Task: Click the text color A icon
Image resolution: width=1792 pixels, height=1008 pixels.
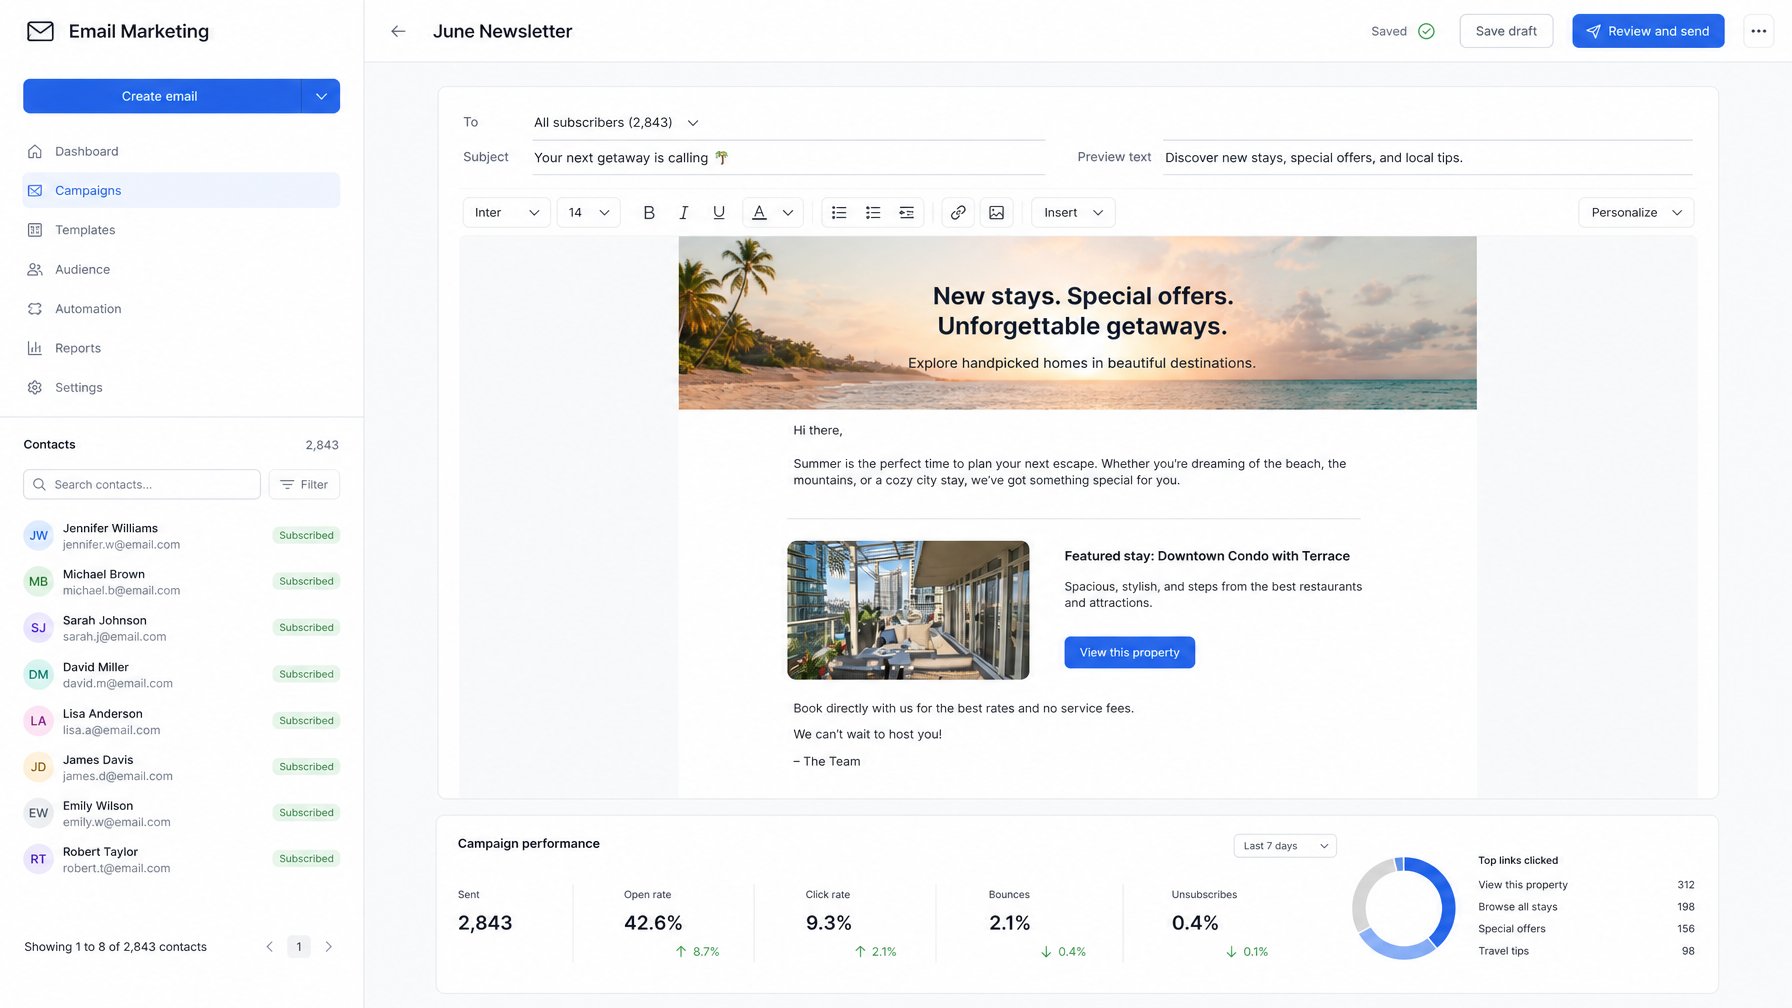Action: click(759, 212)
